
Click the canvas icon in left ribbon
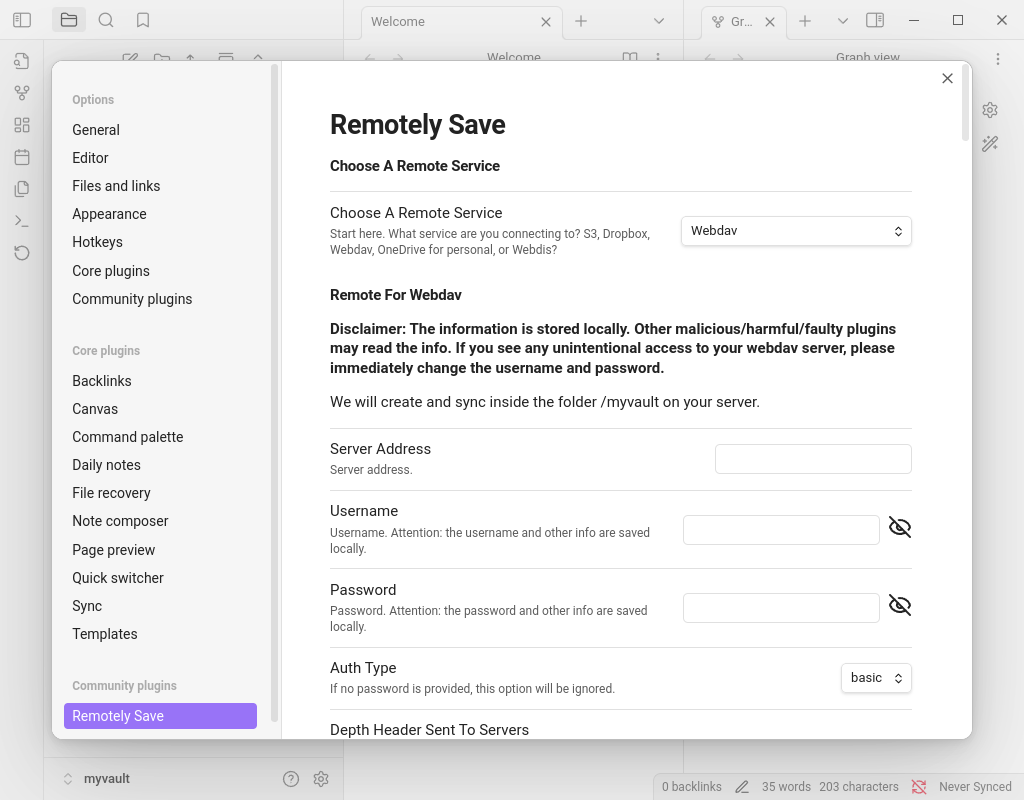[x=22, y=125]
